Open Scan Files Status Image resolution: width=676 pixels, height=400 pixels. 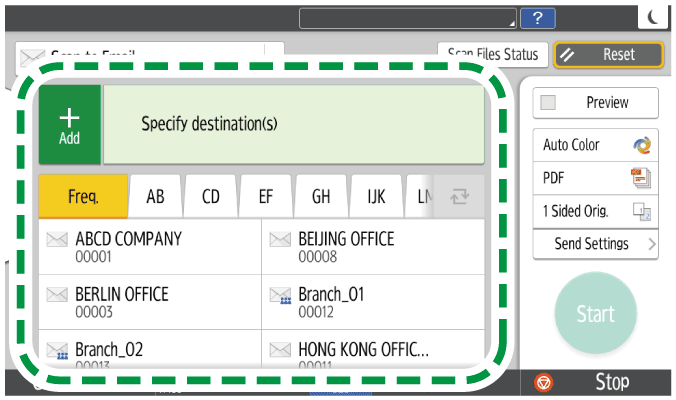click(492, 55)
